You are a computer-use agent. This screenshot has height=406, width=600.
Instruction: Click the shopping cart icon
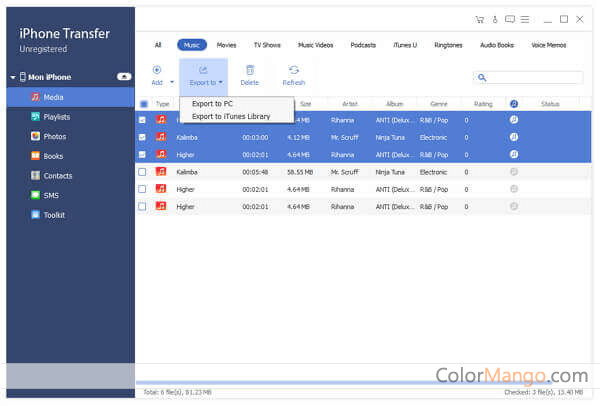(x=480, y=19)
